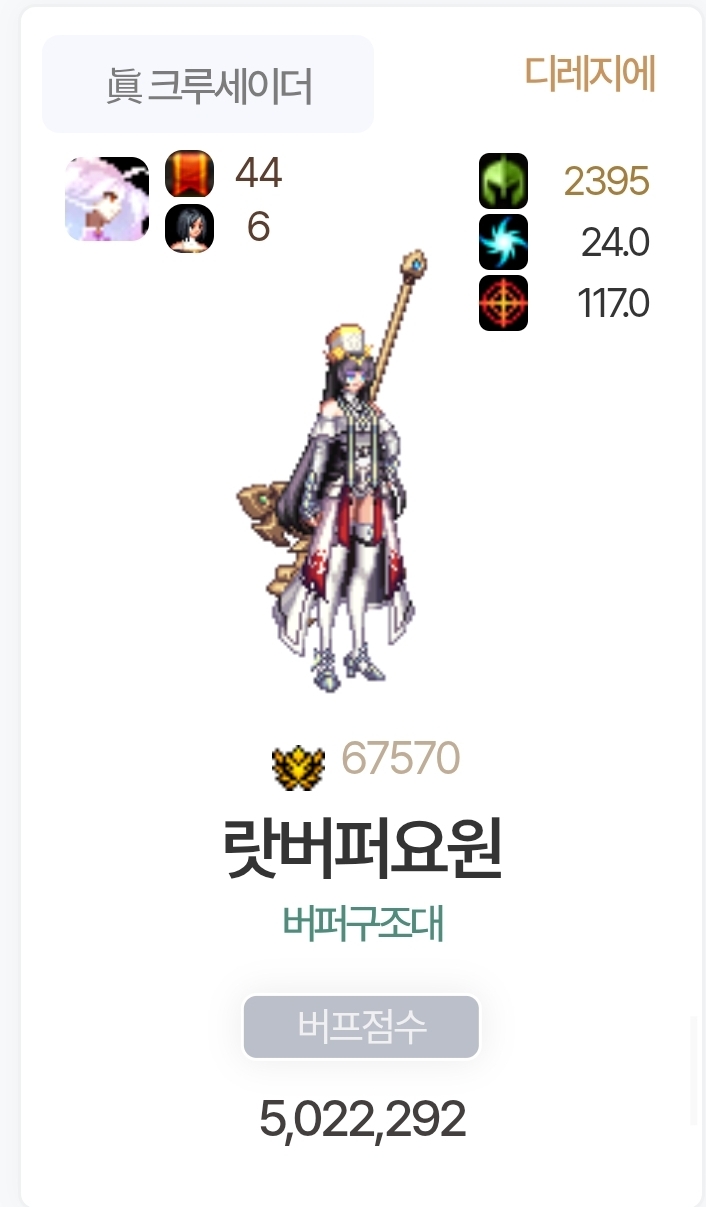Click the 2395 stat value
This screenshot has width=706, height=1207.
606,182
